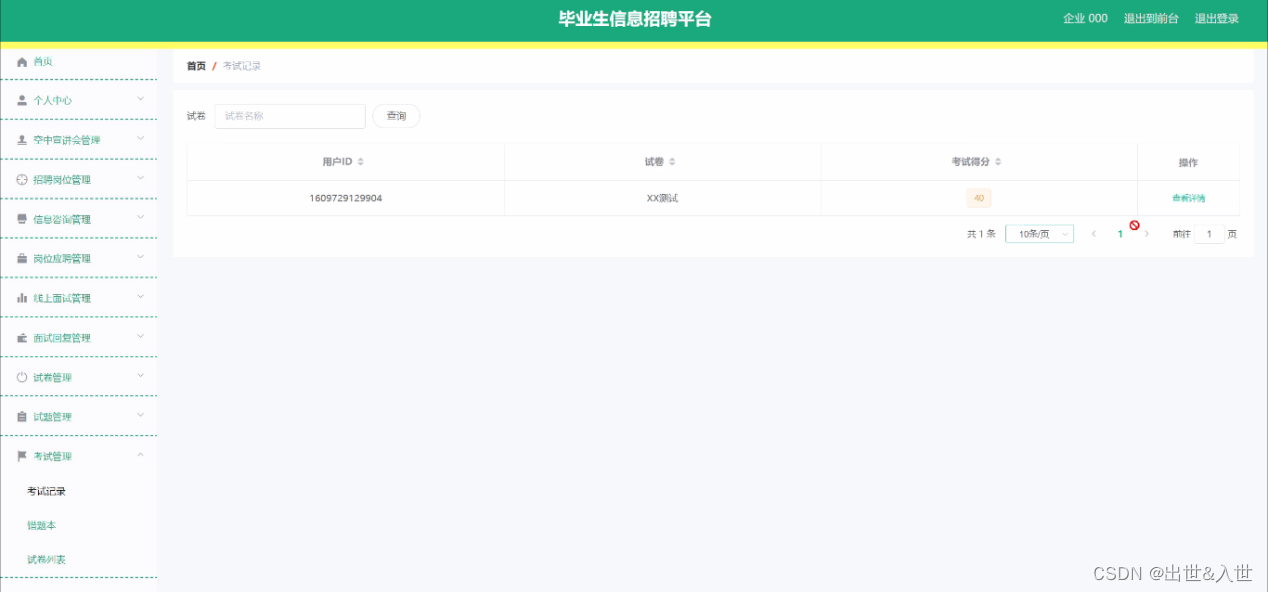
Task: Focus the 试卷名称 search input
Action: 290,116
